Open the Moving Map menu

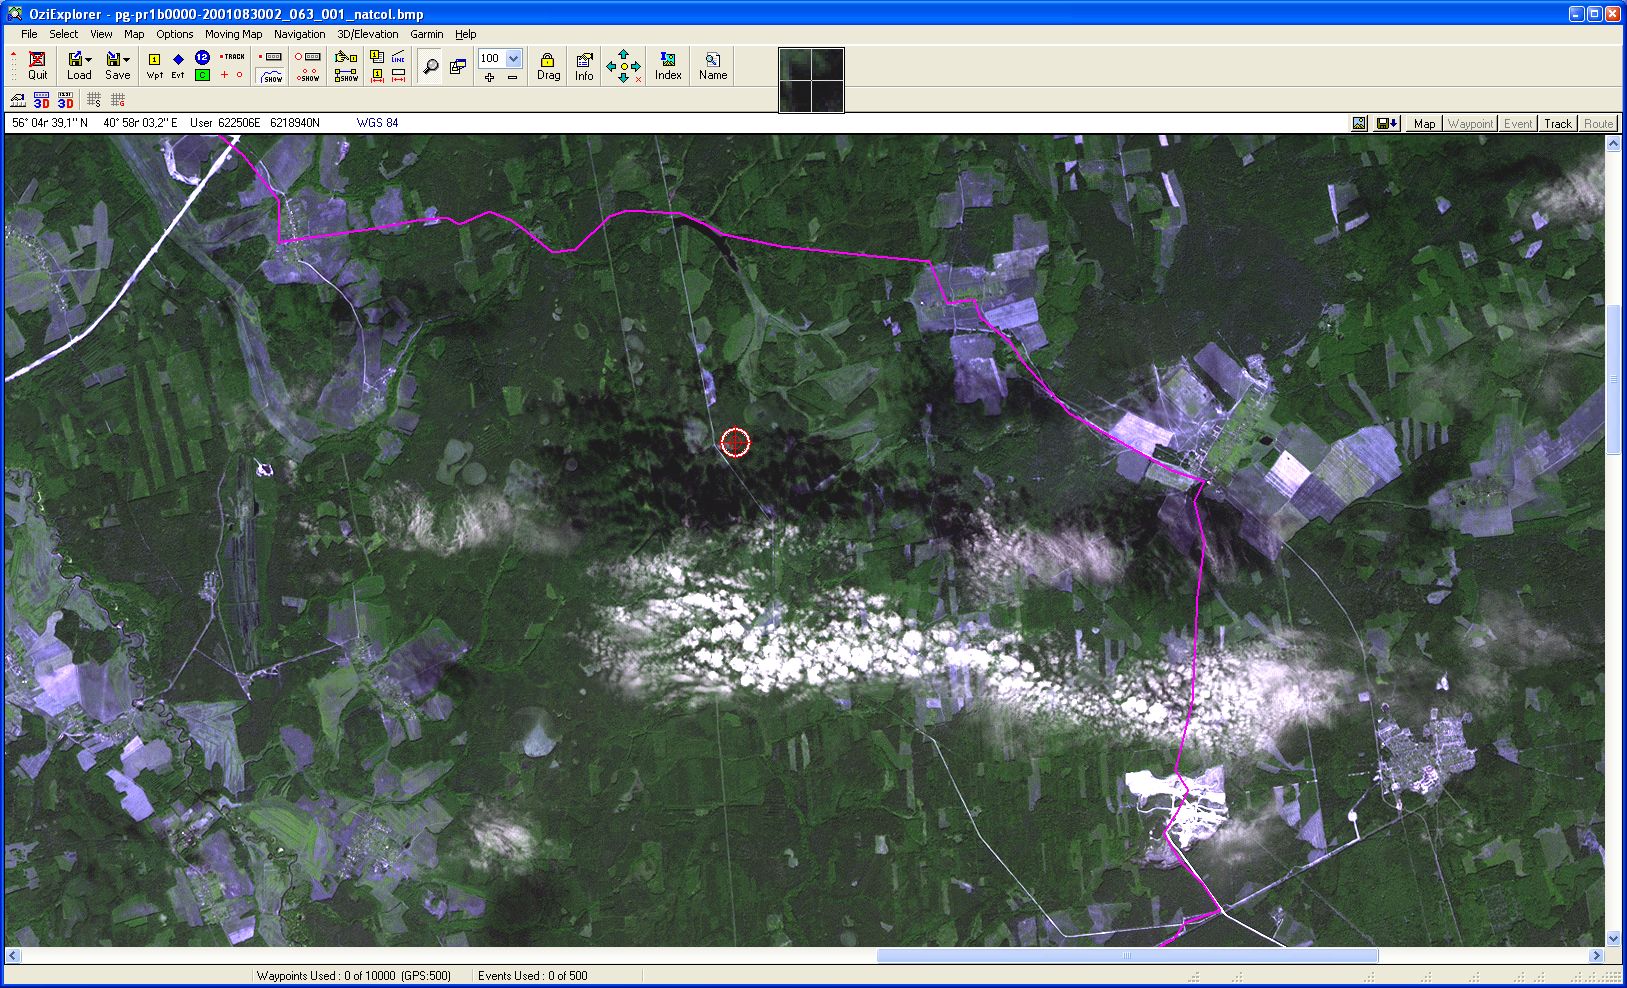(x=233, y=34)
